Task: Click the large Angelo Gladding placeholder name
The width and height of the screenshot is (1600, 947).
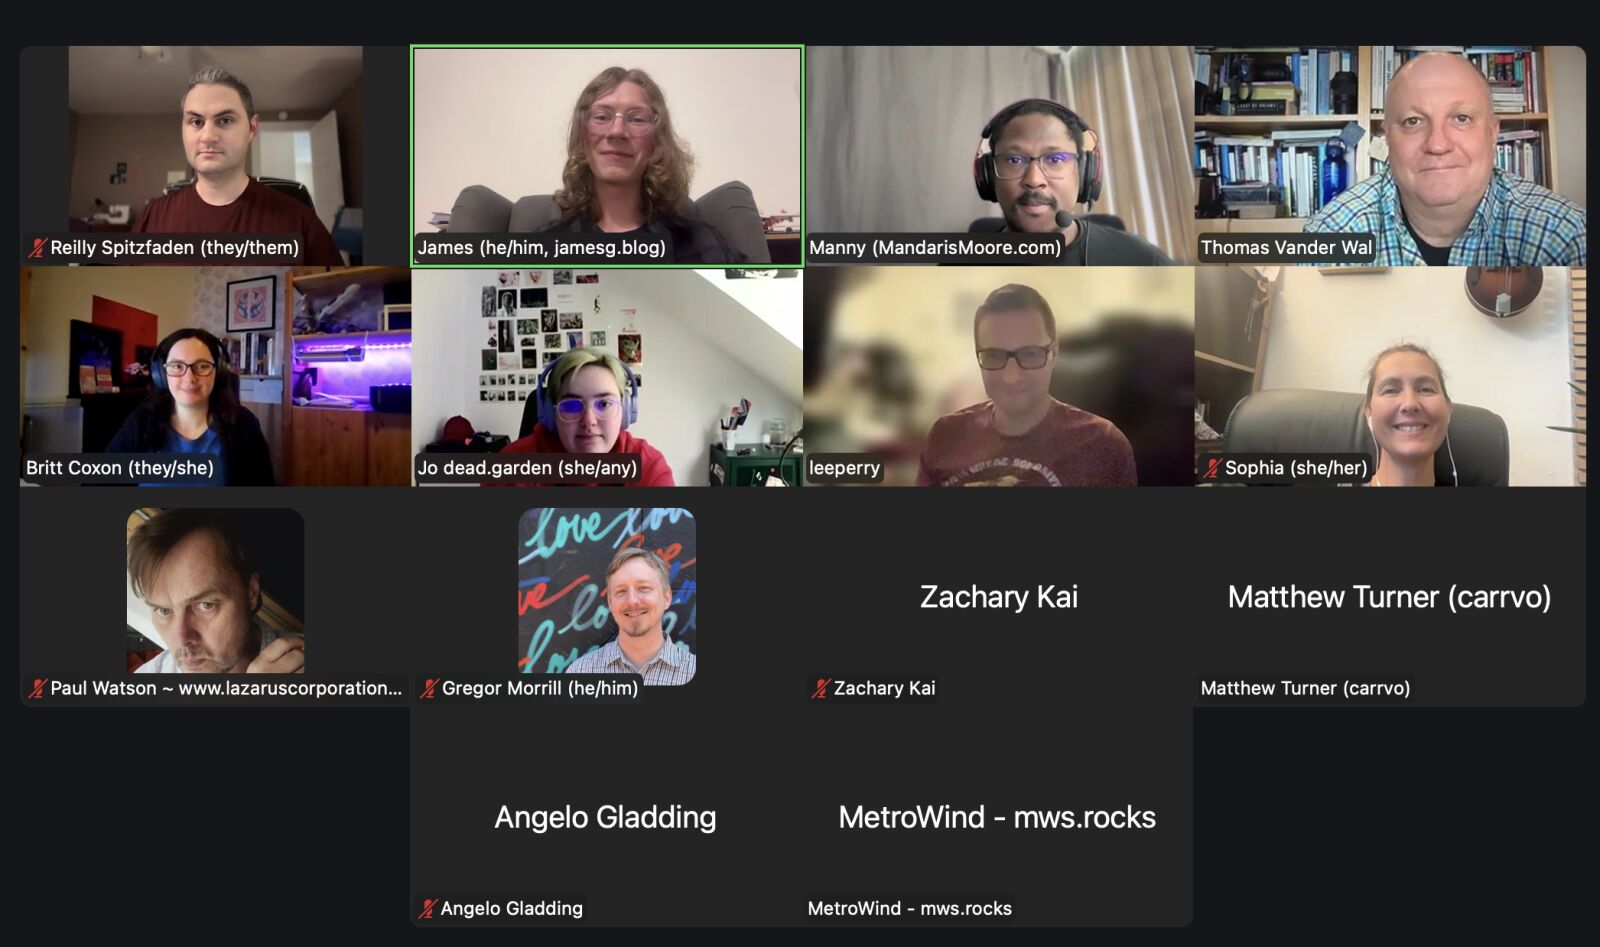Action: pos(605,817)
